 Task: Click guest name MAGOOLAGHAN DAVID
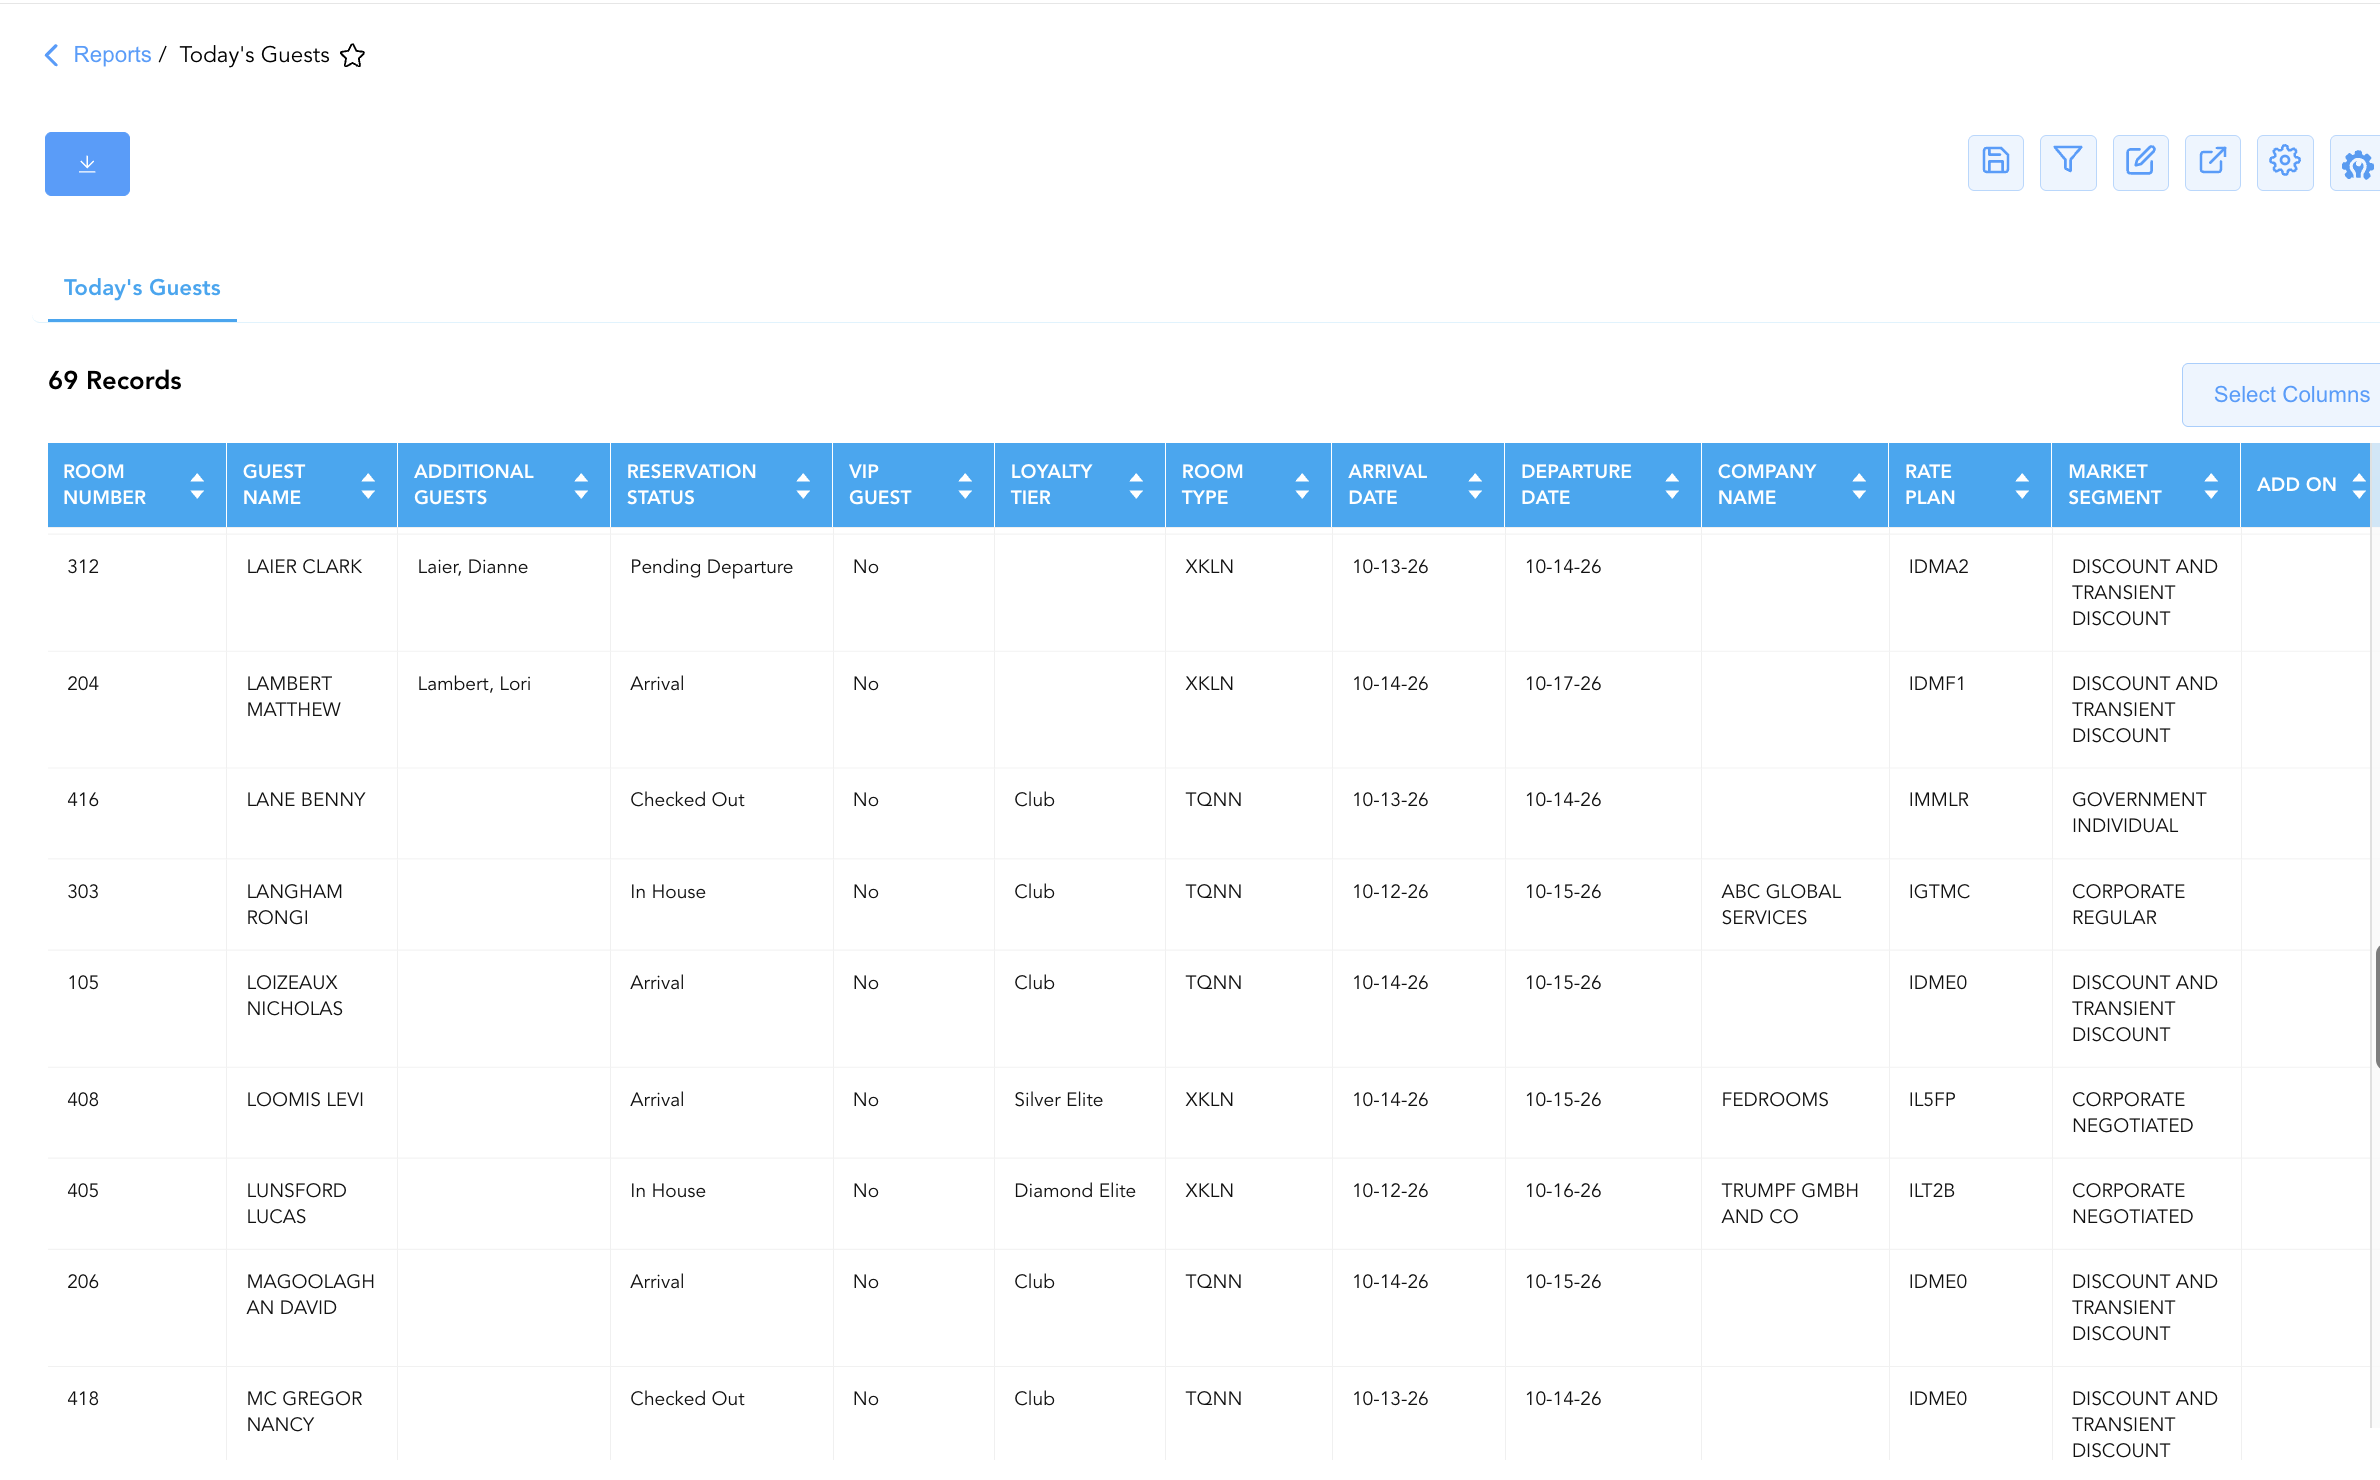point(310,1295)
